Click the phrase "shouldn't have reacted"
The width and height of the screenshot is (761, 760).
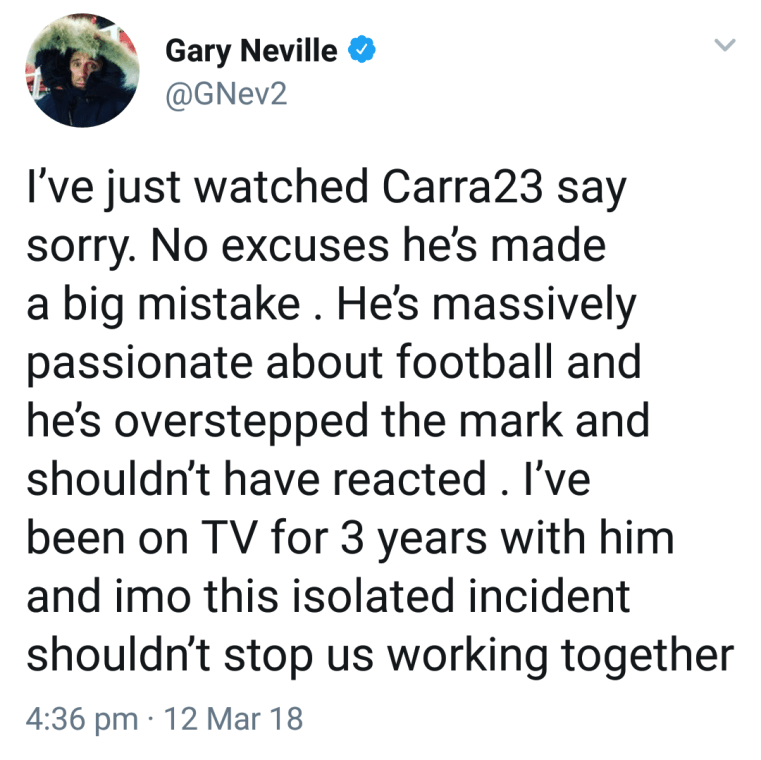pos(255,479)
